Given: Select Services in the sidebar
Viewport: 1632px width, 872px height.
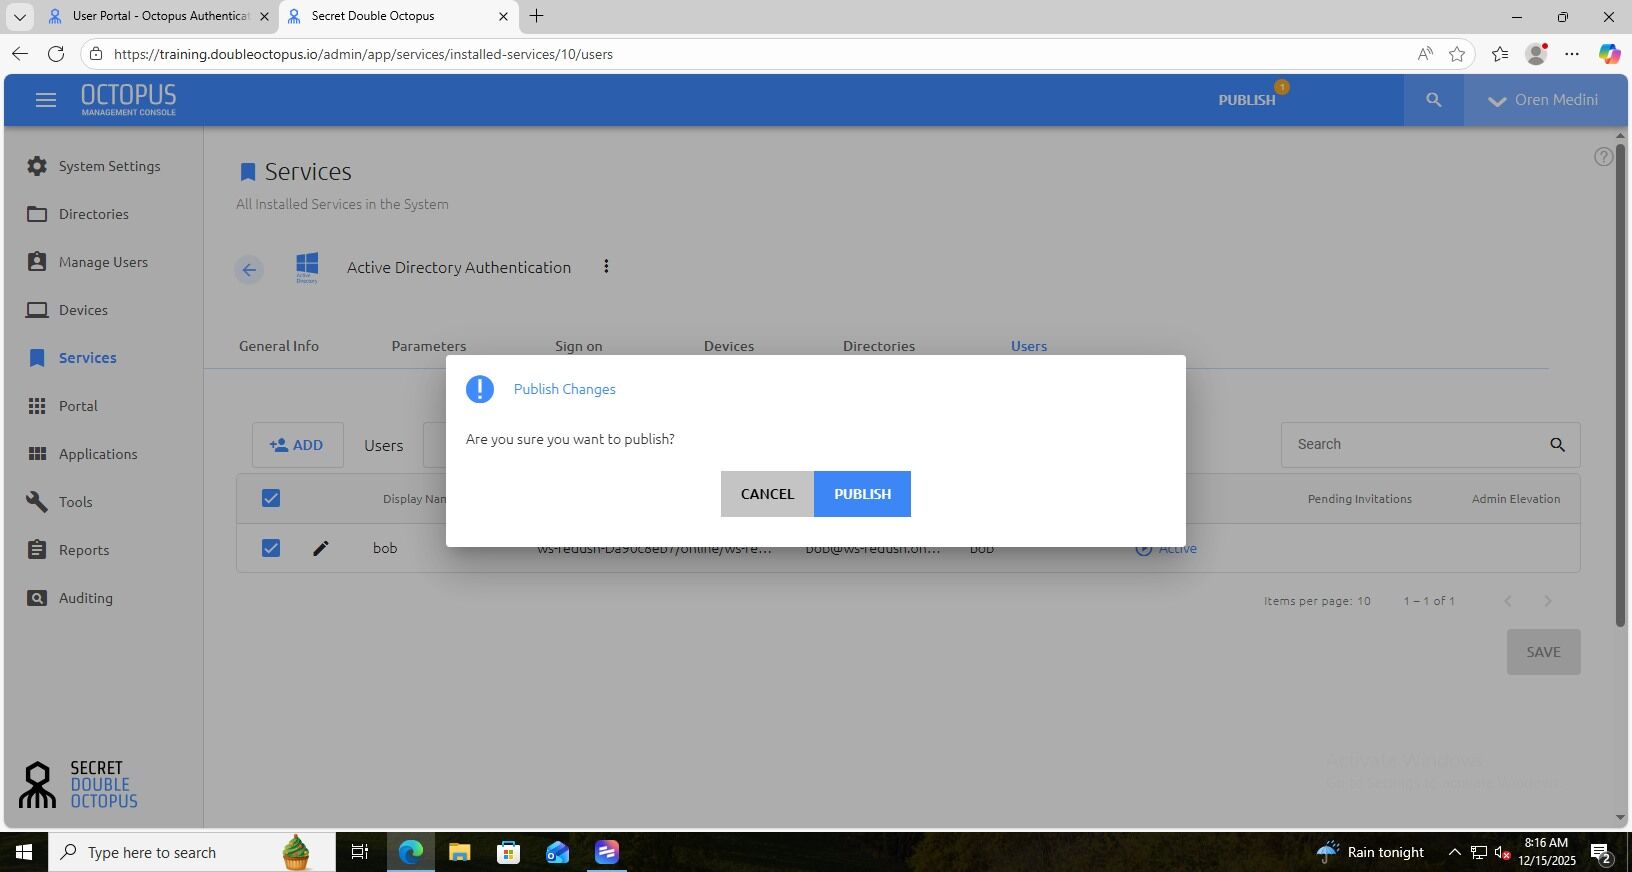Looking at the screenshot, I should pos(87,358).
